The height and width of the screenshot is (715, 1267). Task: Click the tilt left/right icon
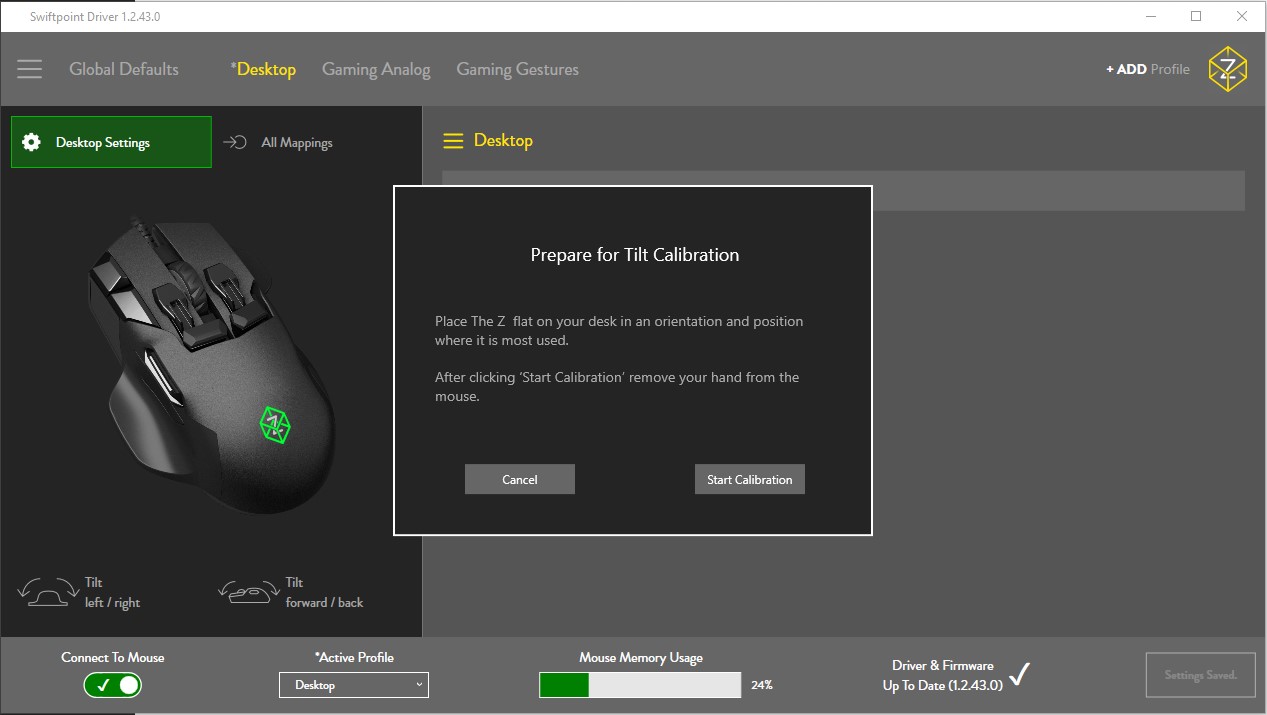pos(48,592)
